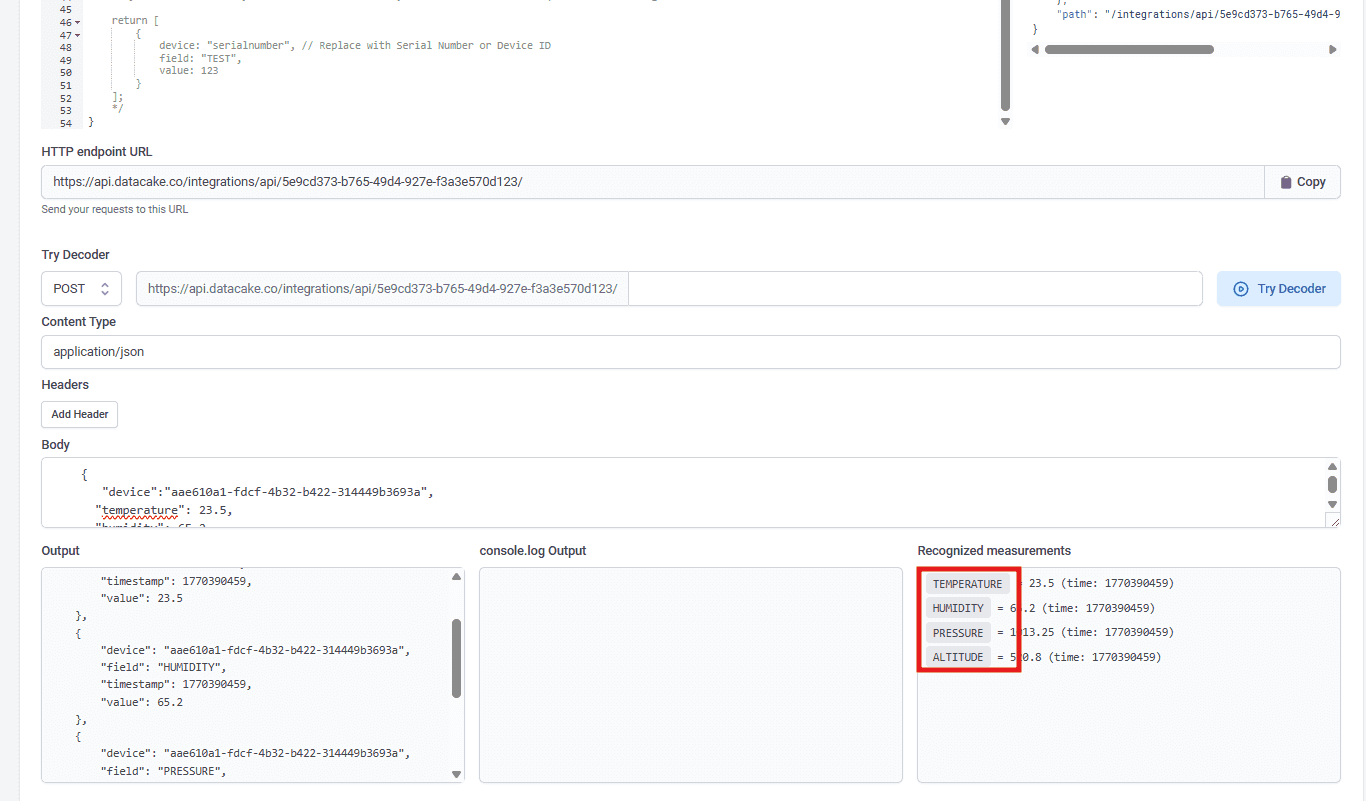
Task: Click the Output panel vertical scrollbar thumb
Action: (x=457, y=657)
